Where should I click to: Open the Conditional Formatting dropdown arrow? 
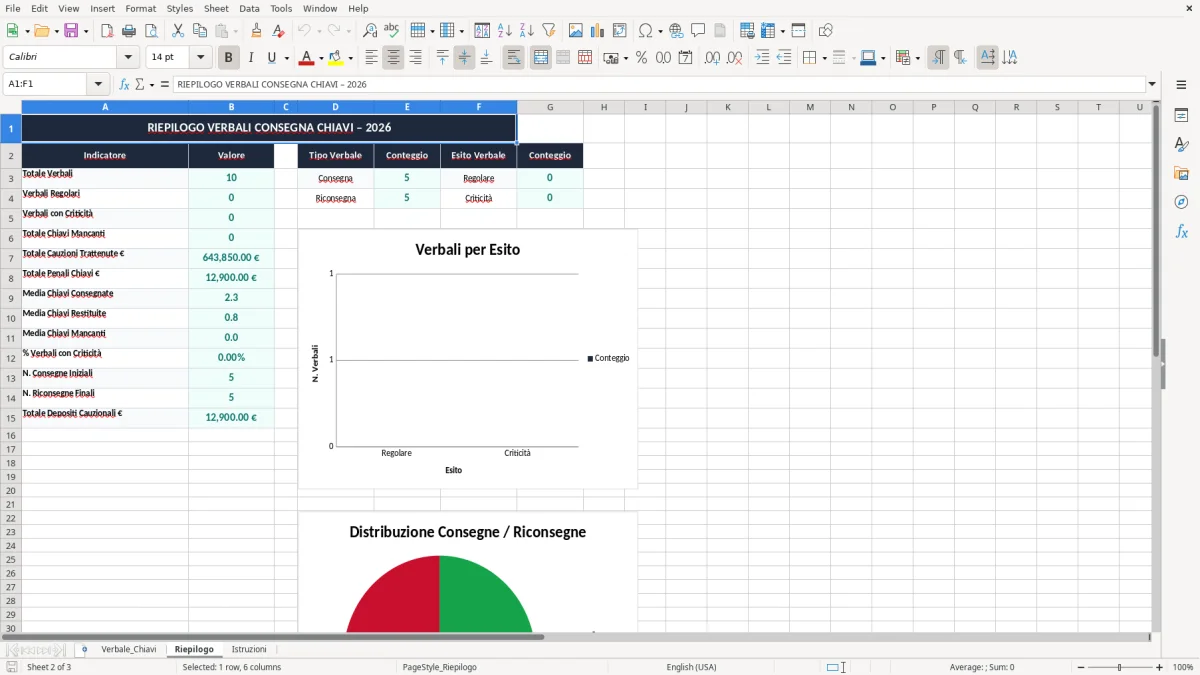(x=917, y=58)
